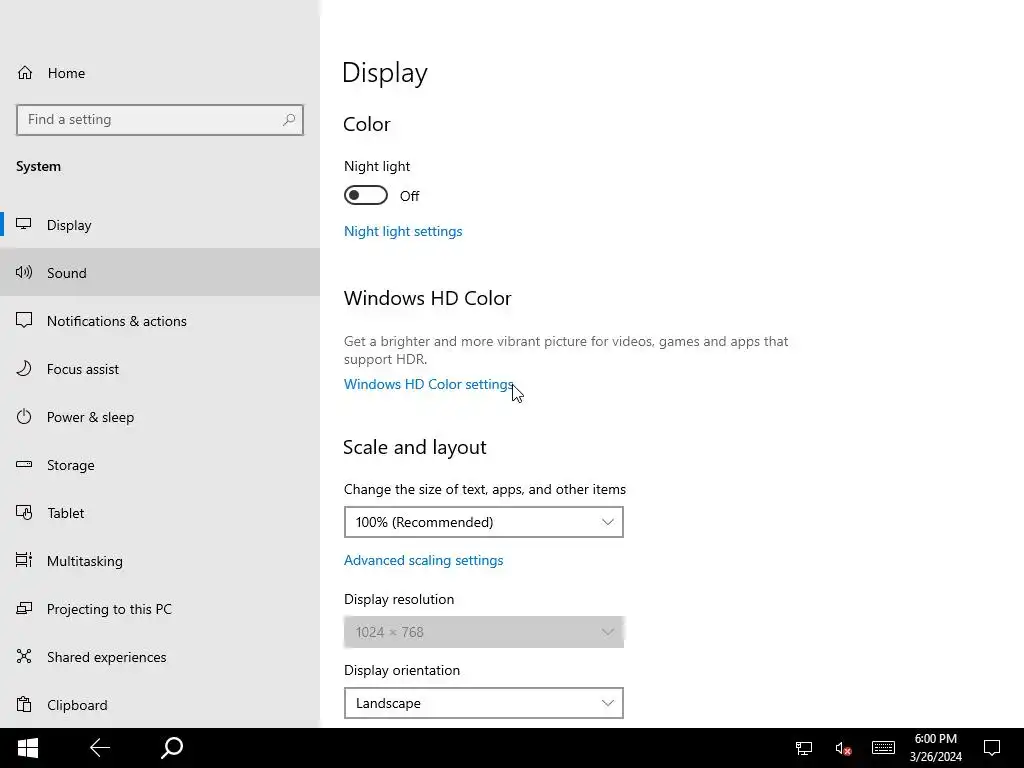Click the Display orientation label

[402, 670]
